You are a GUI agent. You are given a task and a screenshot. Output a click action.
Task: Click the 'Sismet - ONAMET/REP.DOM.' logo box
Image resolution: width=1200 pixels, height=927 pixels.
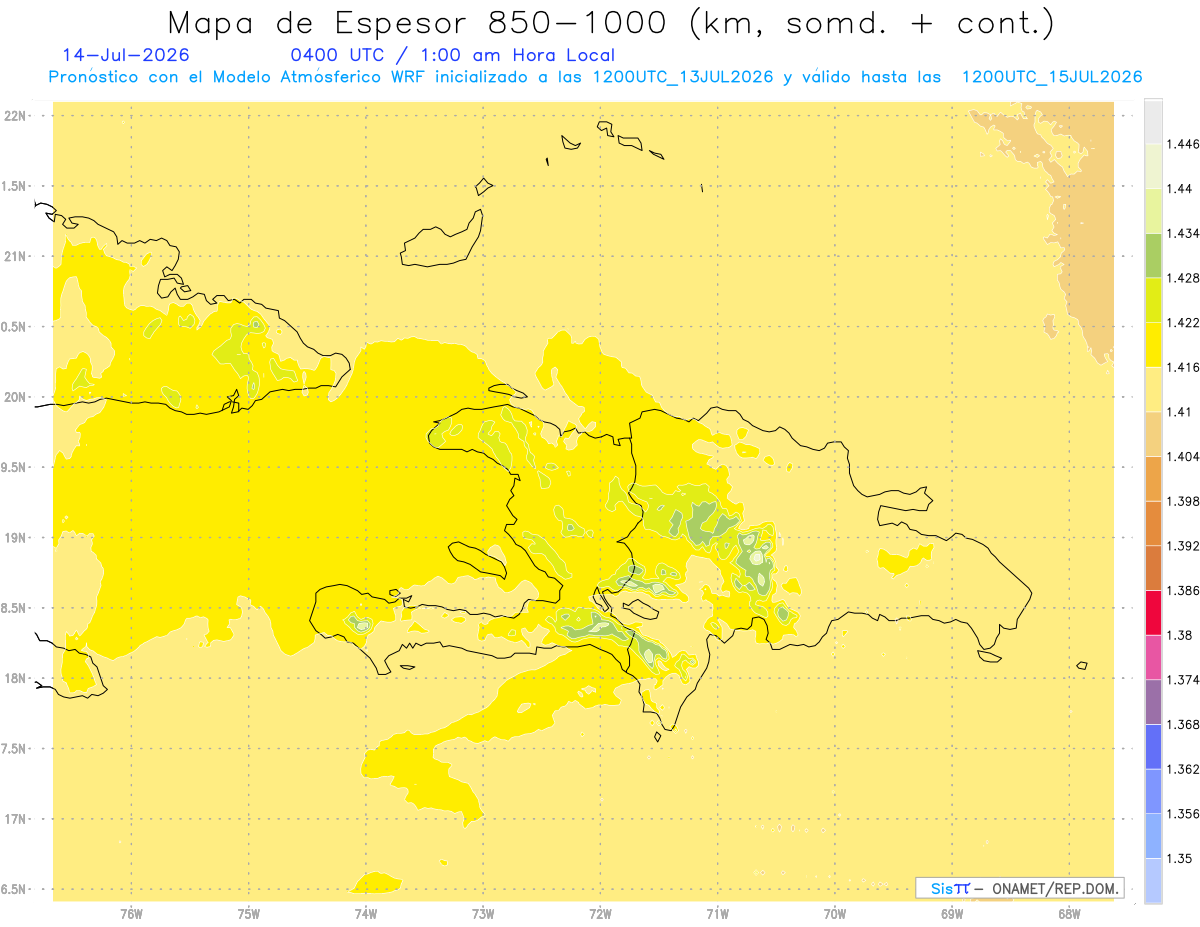click(x=1020, y=888)
